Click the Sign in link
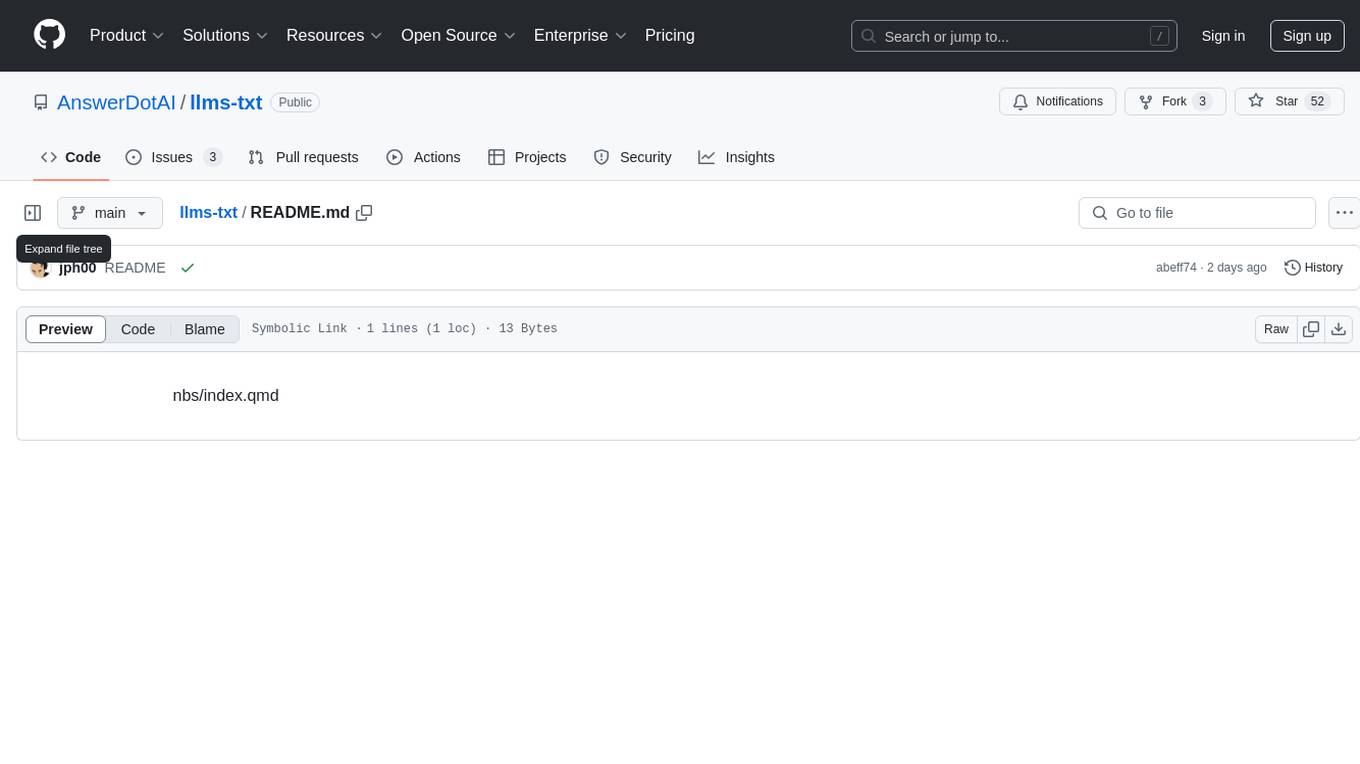1360x764 pixels. point(1223,36)
